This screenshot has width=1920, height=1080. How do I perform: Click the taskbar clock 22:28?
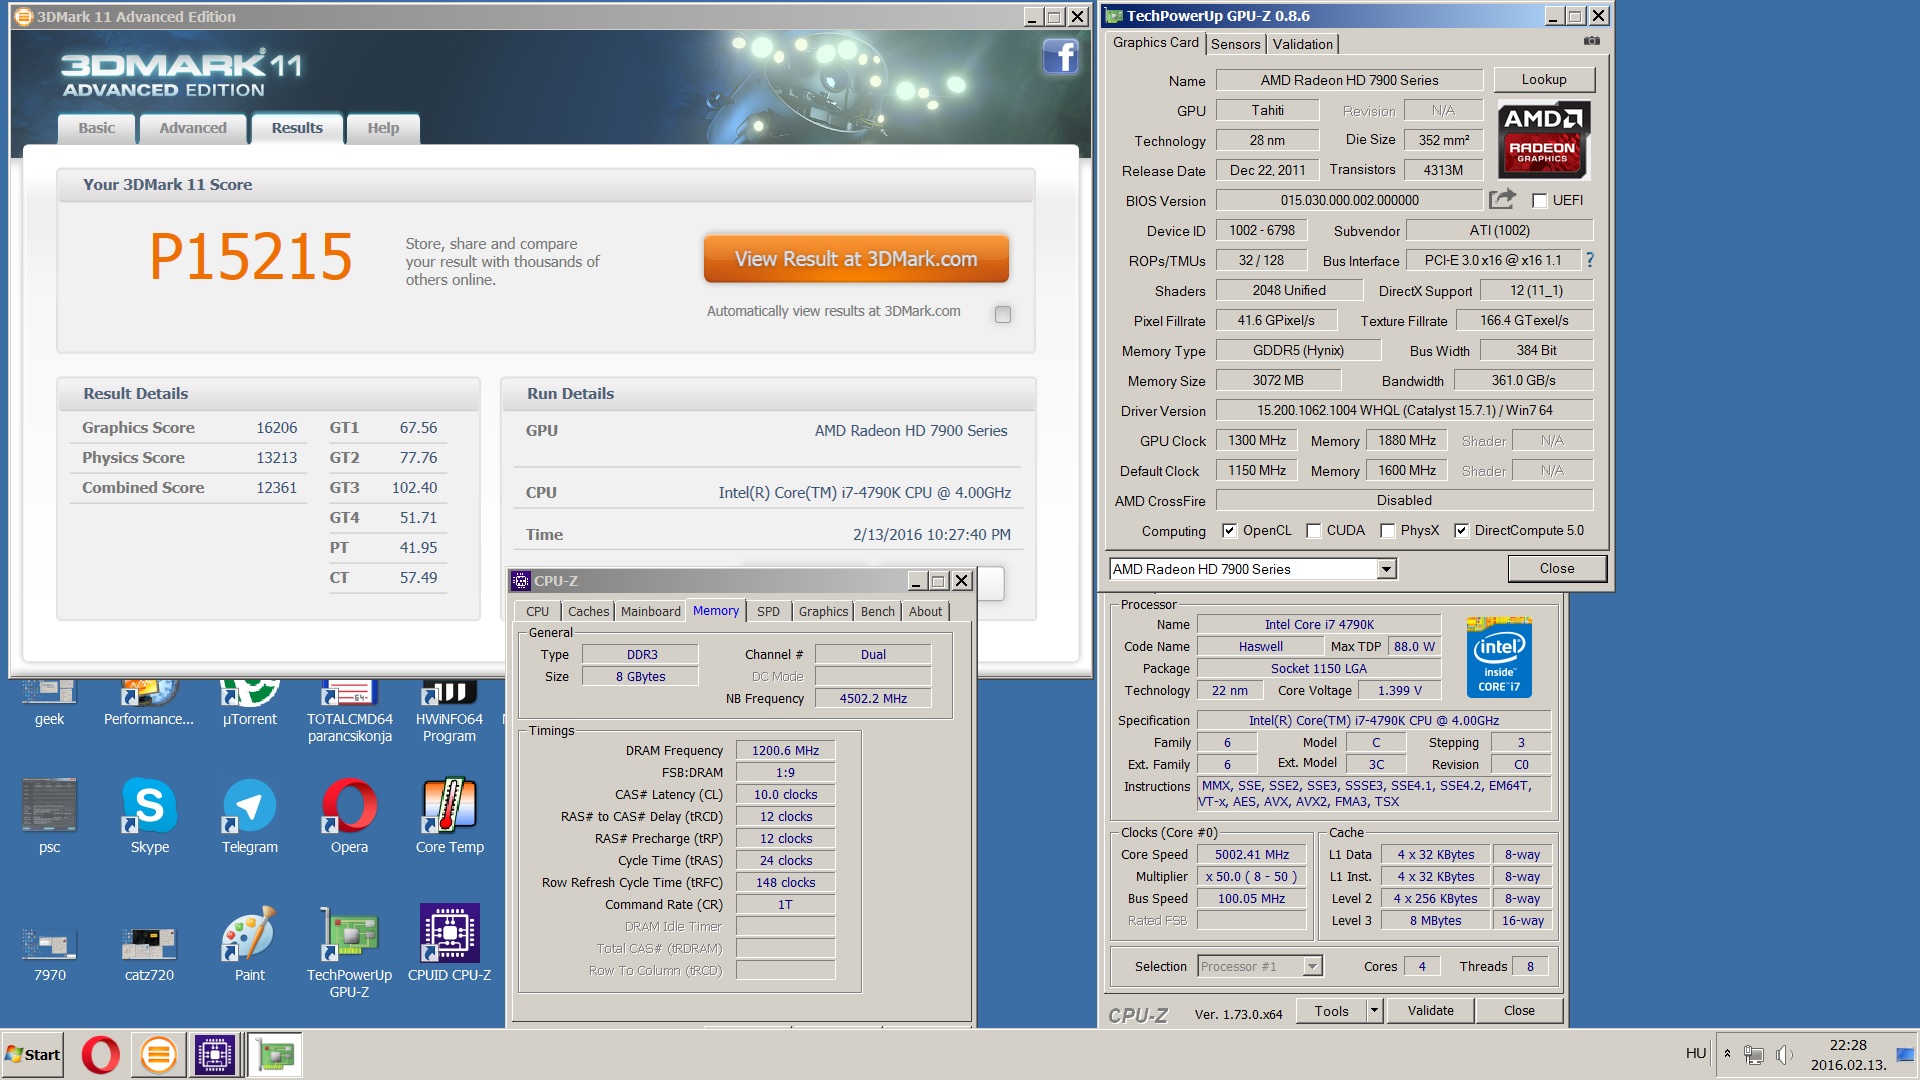pyautogui.click(x=1848, y=1045)
